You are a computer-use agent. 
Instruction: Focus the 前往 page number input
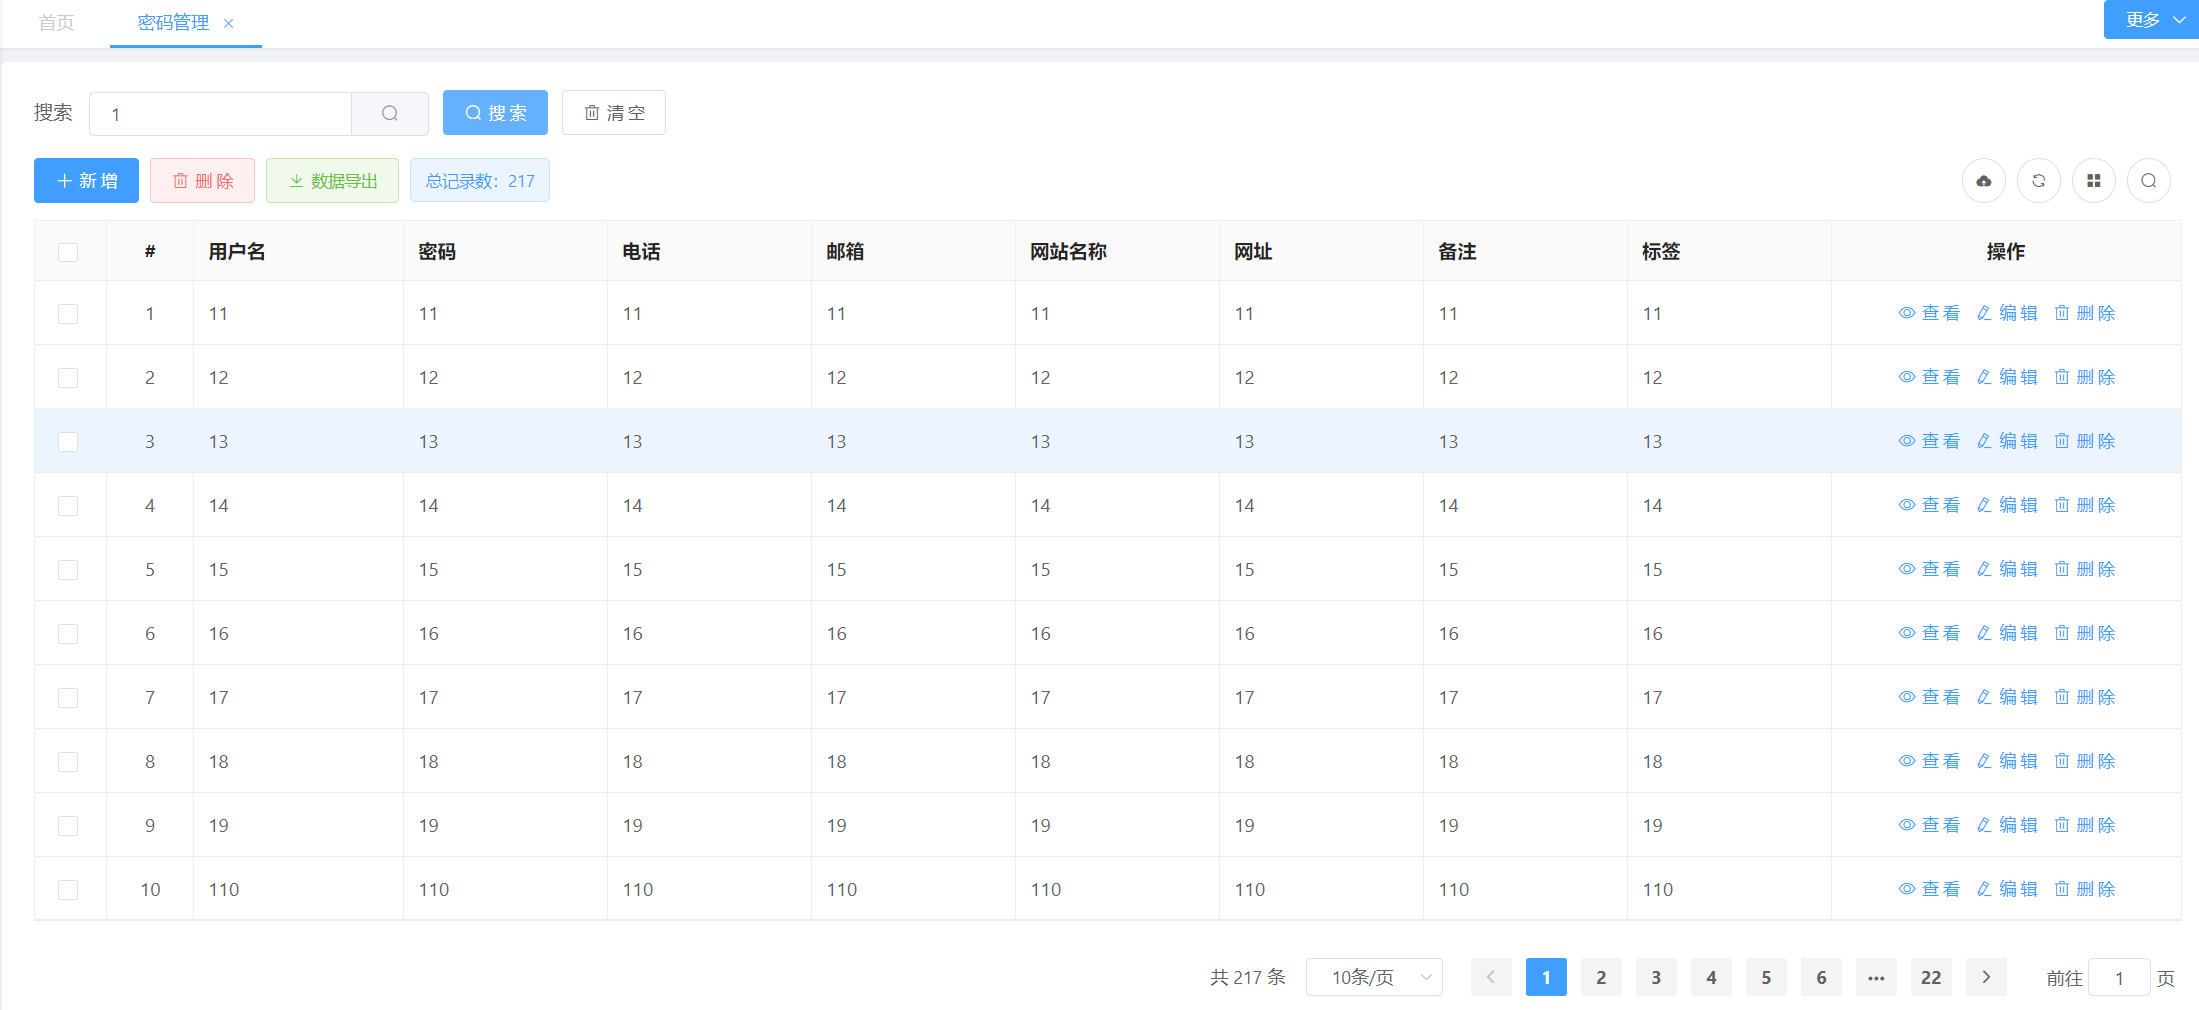[2118, 978]
